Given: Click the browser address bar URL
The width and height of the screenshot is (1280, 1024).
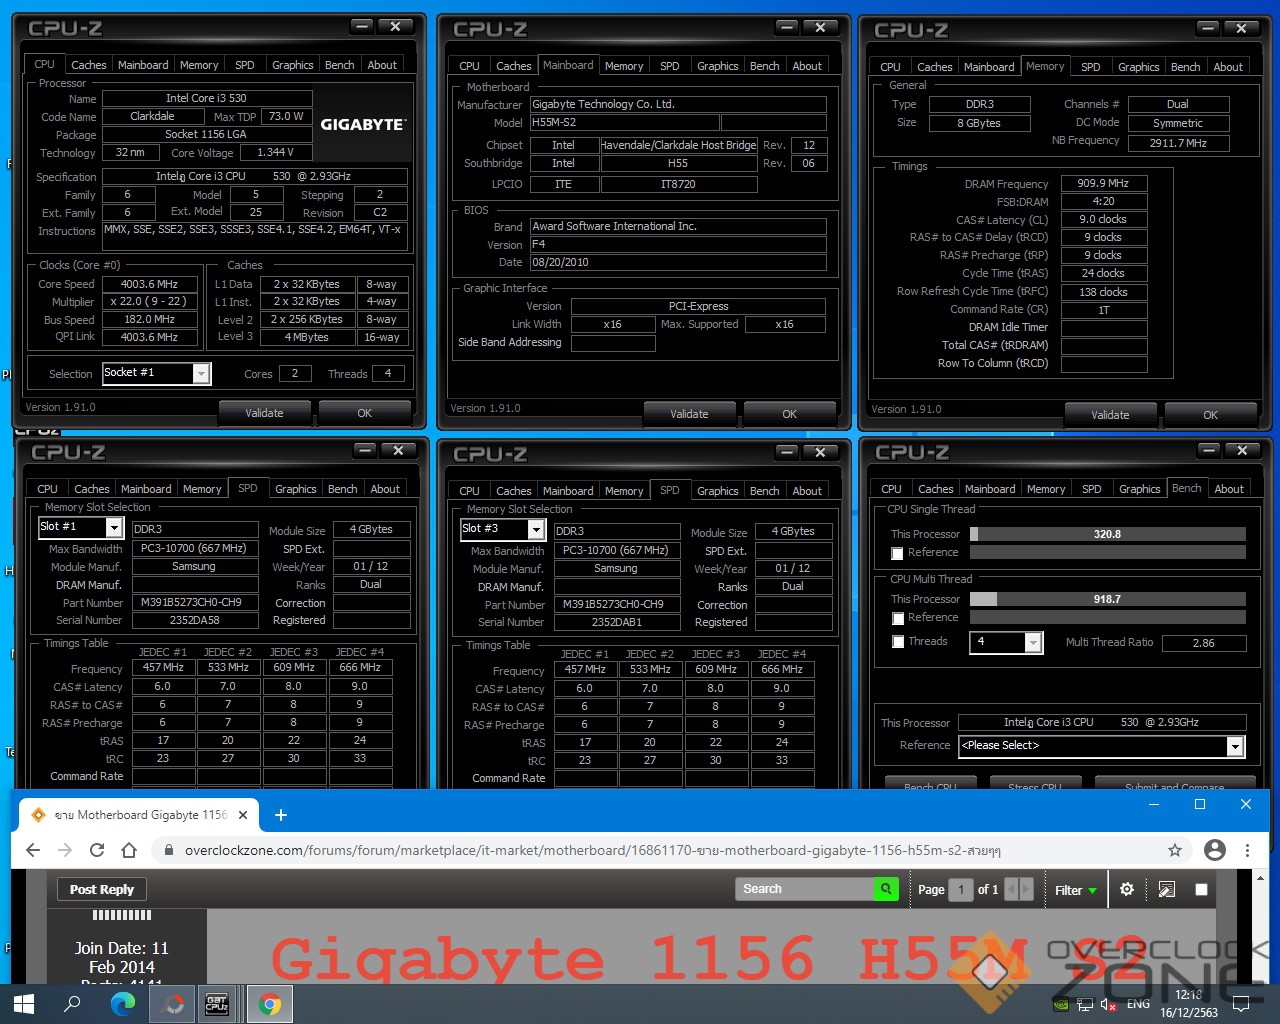Looking at the screenshot, I should pos(592,851).
